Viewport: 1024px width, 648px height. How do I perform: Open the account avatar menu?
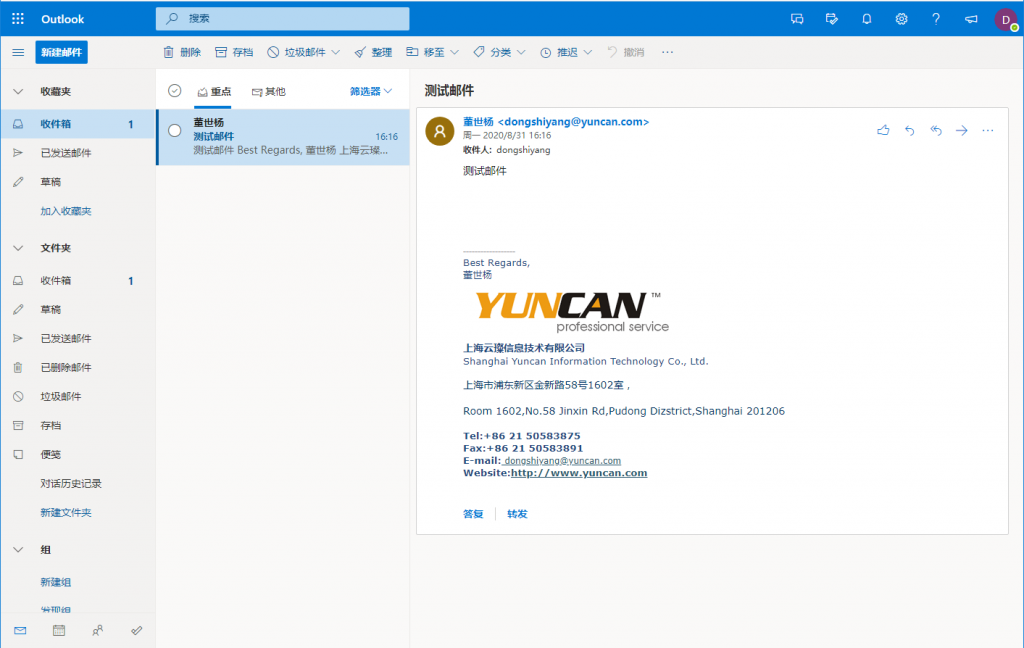point(1006,20)
